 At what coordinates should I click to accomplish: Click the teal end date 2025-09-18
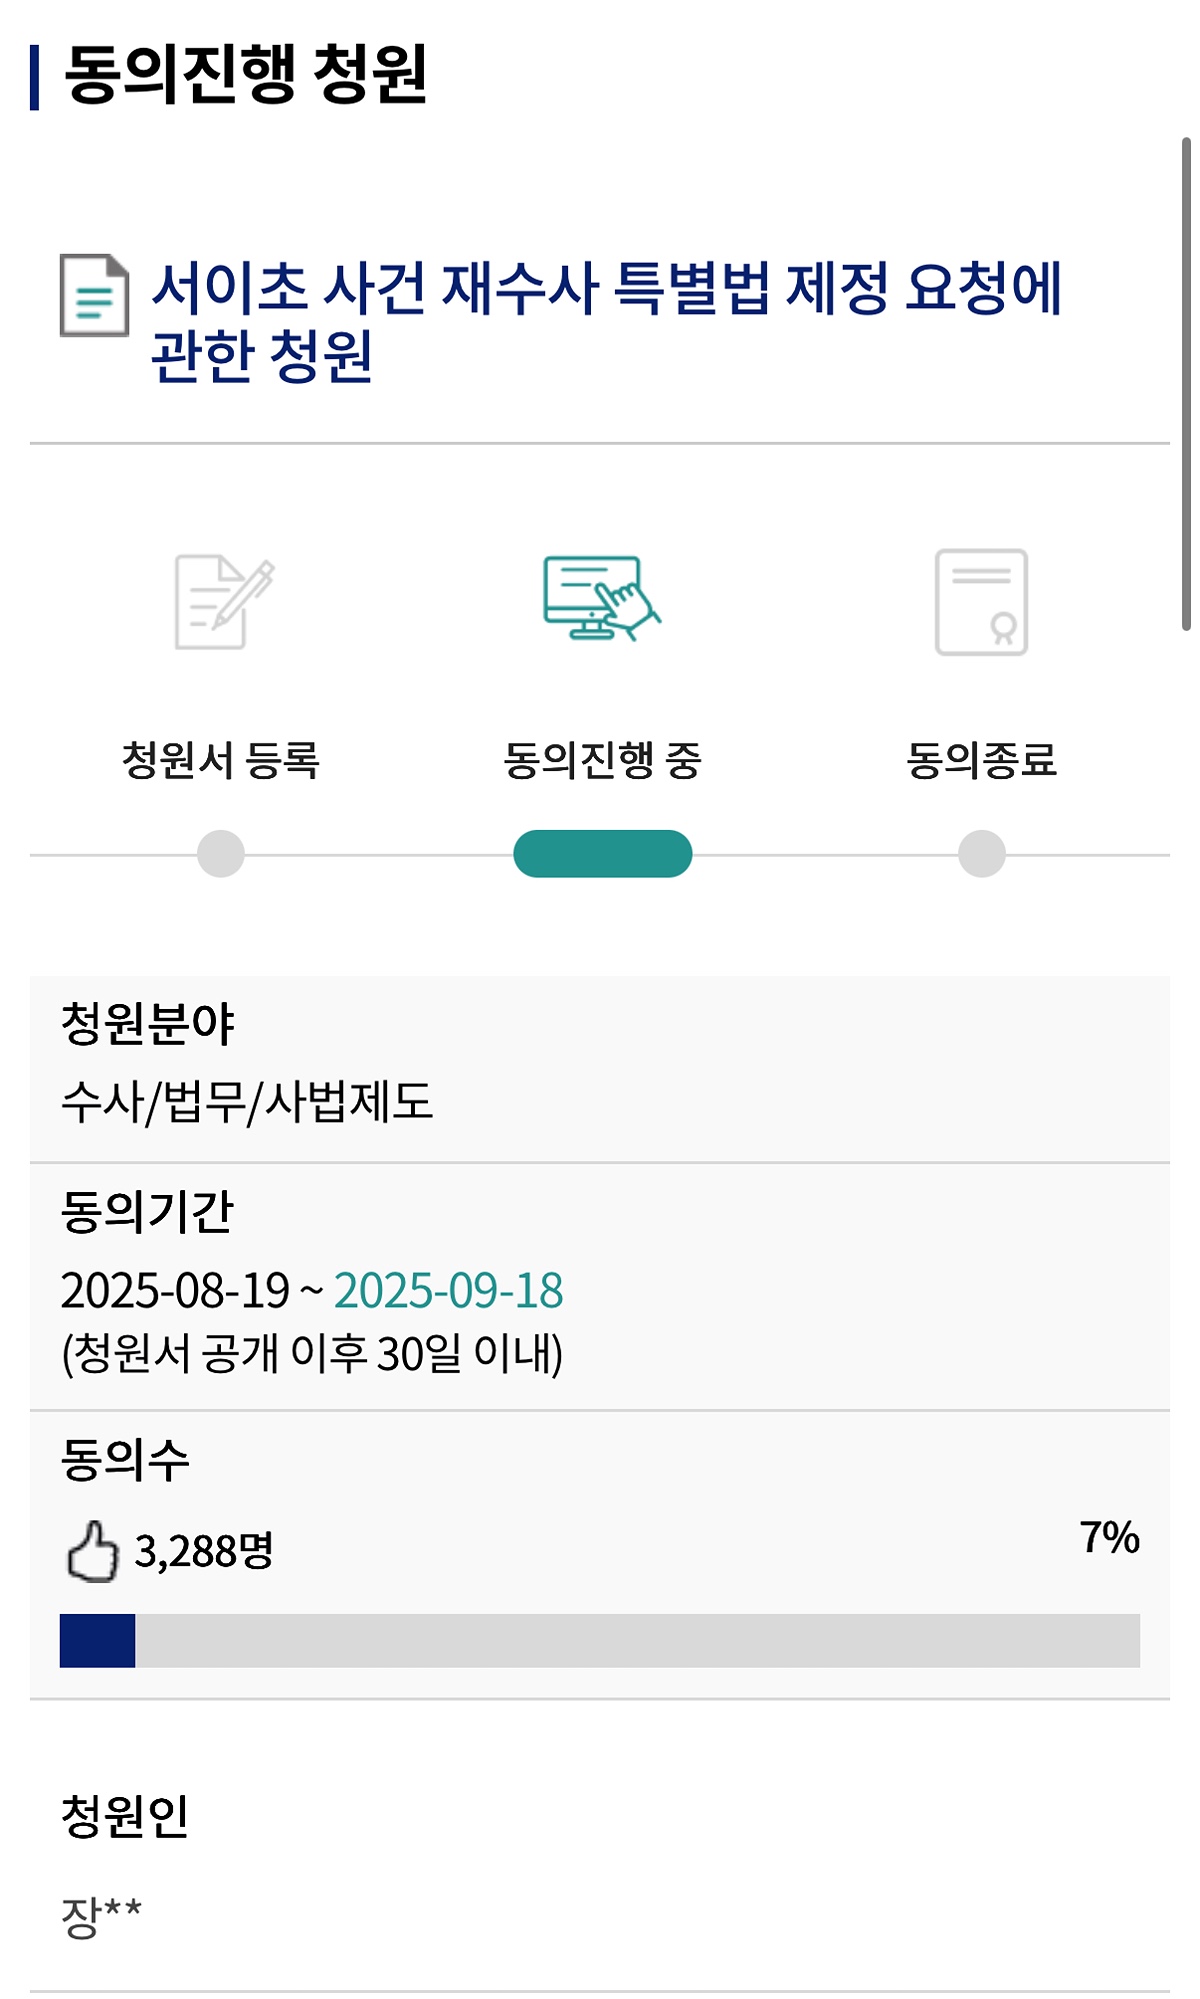(448, 1290)
